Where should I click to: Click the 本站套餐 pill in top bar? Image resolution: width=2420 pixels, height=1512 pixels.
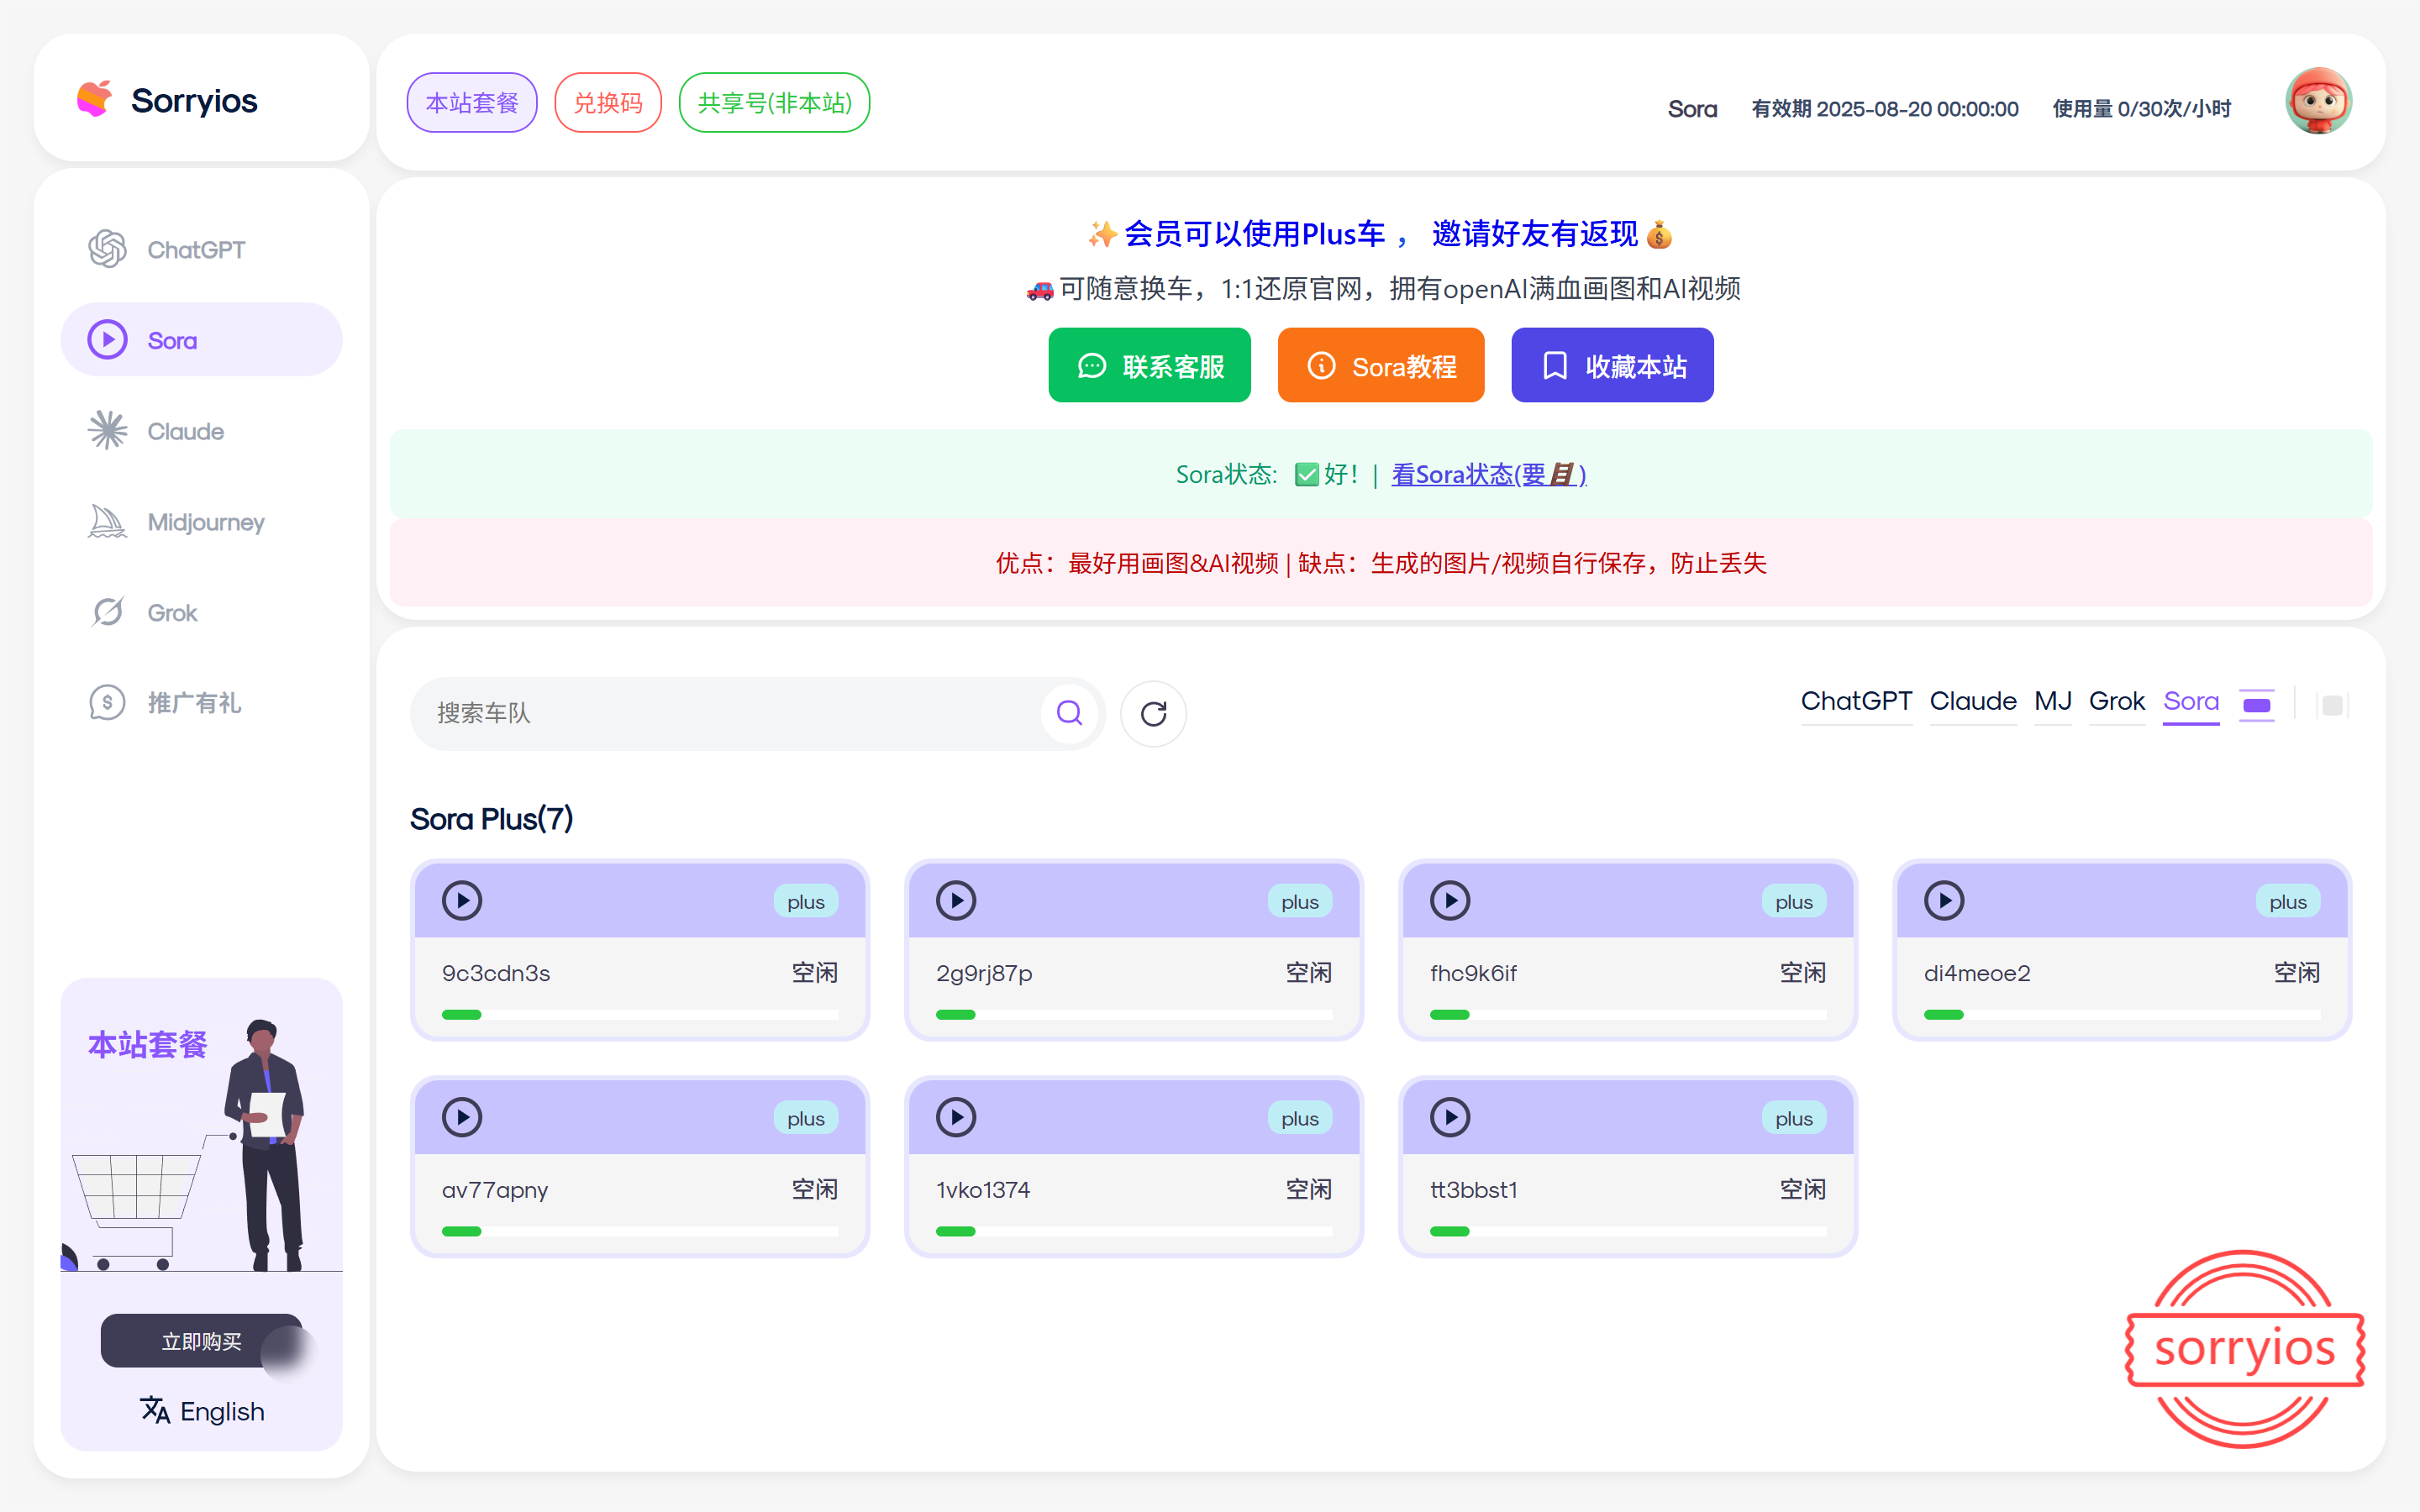point(472,102)
